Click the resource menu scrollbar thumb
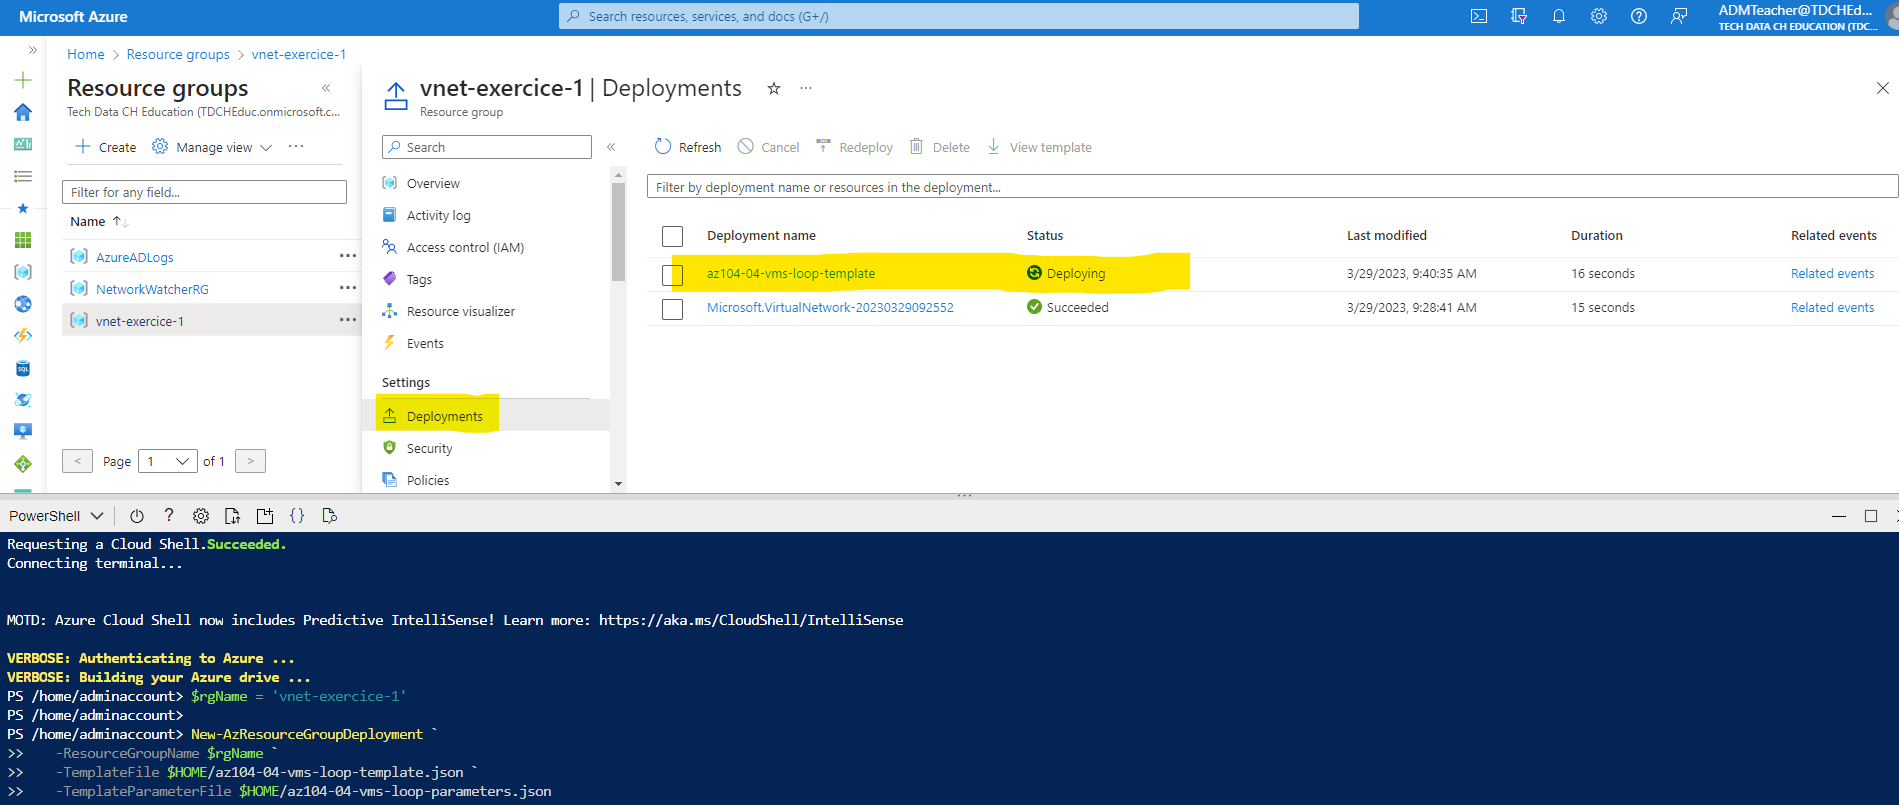Image resolution: width=1899 pixels, height=805 pixels. tap(618, 232)
